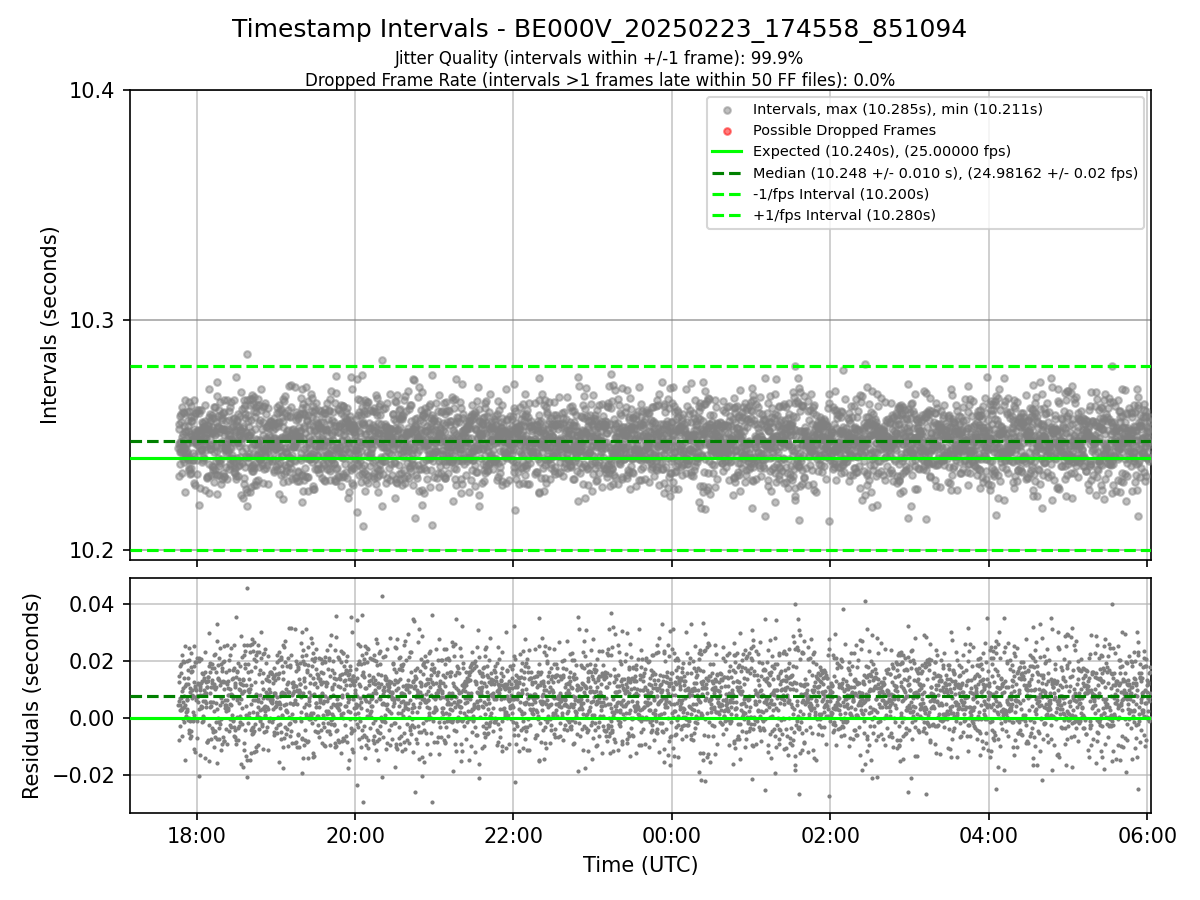The height and width of the screenshot is (900, 1200).
Task: Click the red dot marker for Possible Dropped Frames
Action: 727,131
